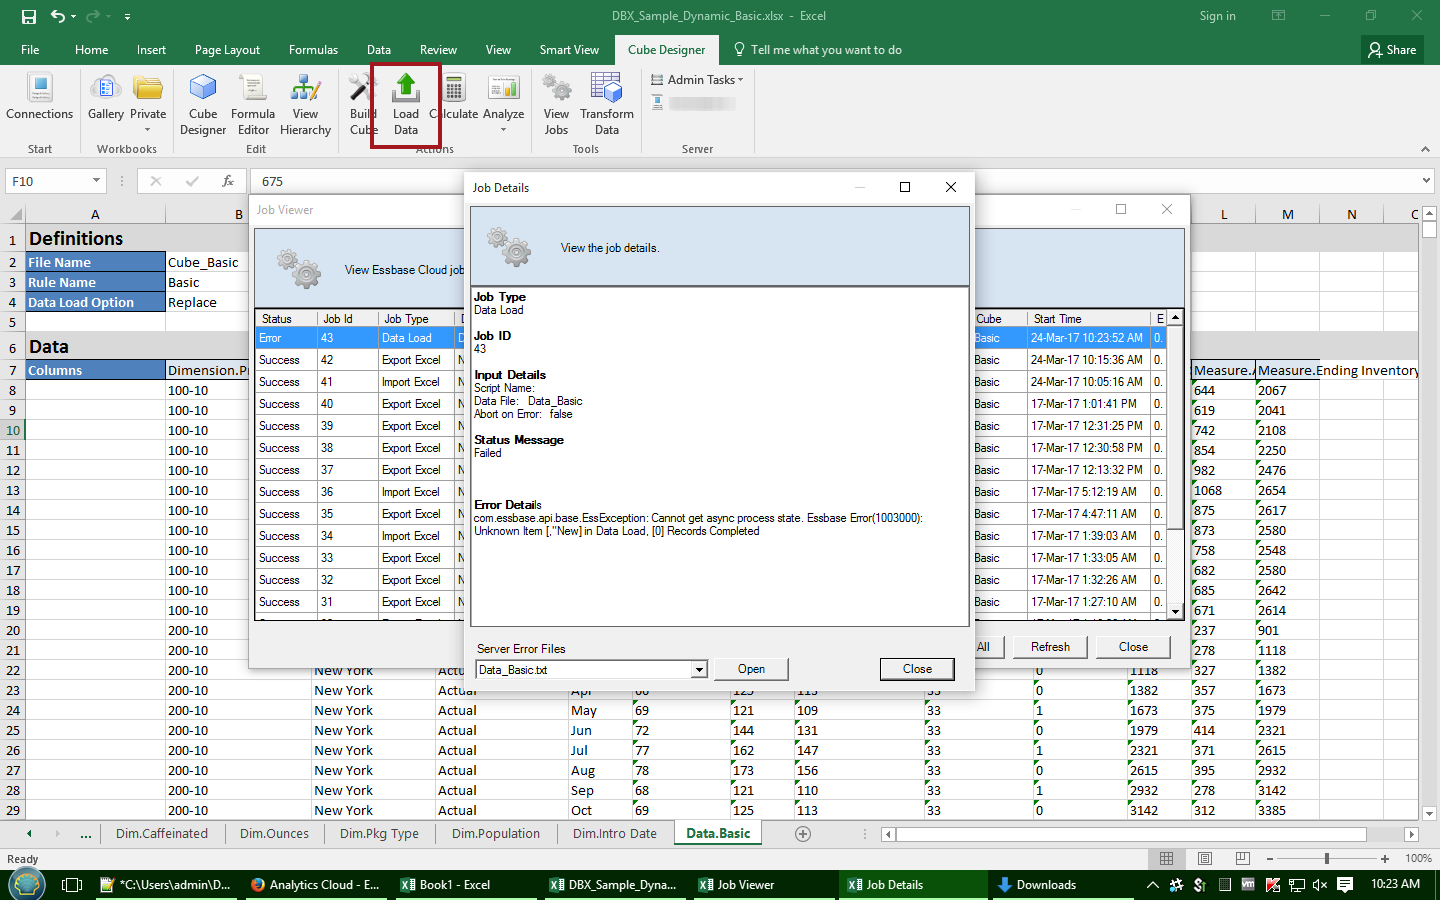Screen dimensions: 1440x900
Task: Open the Name Box dropdown arrow
Action: (x=96, y=181)
